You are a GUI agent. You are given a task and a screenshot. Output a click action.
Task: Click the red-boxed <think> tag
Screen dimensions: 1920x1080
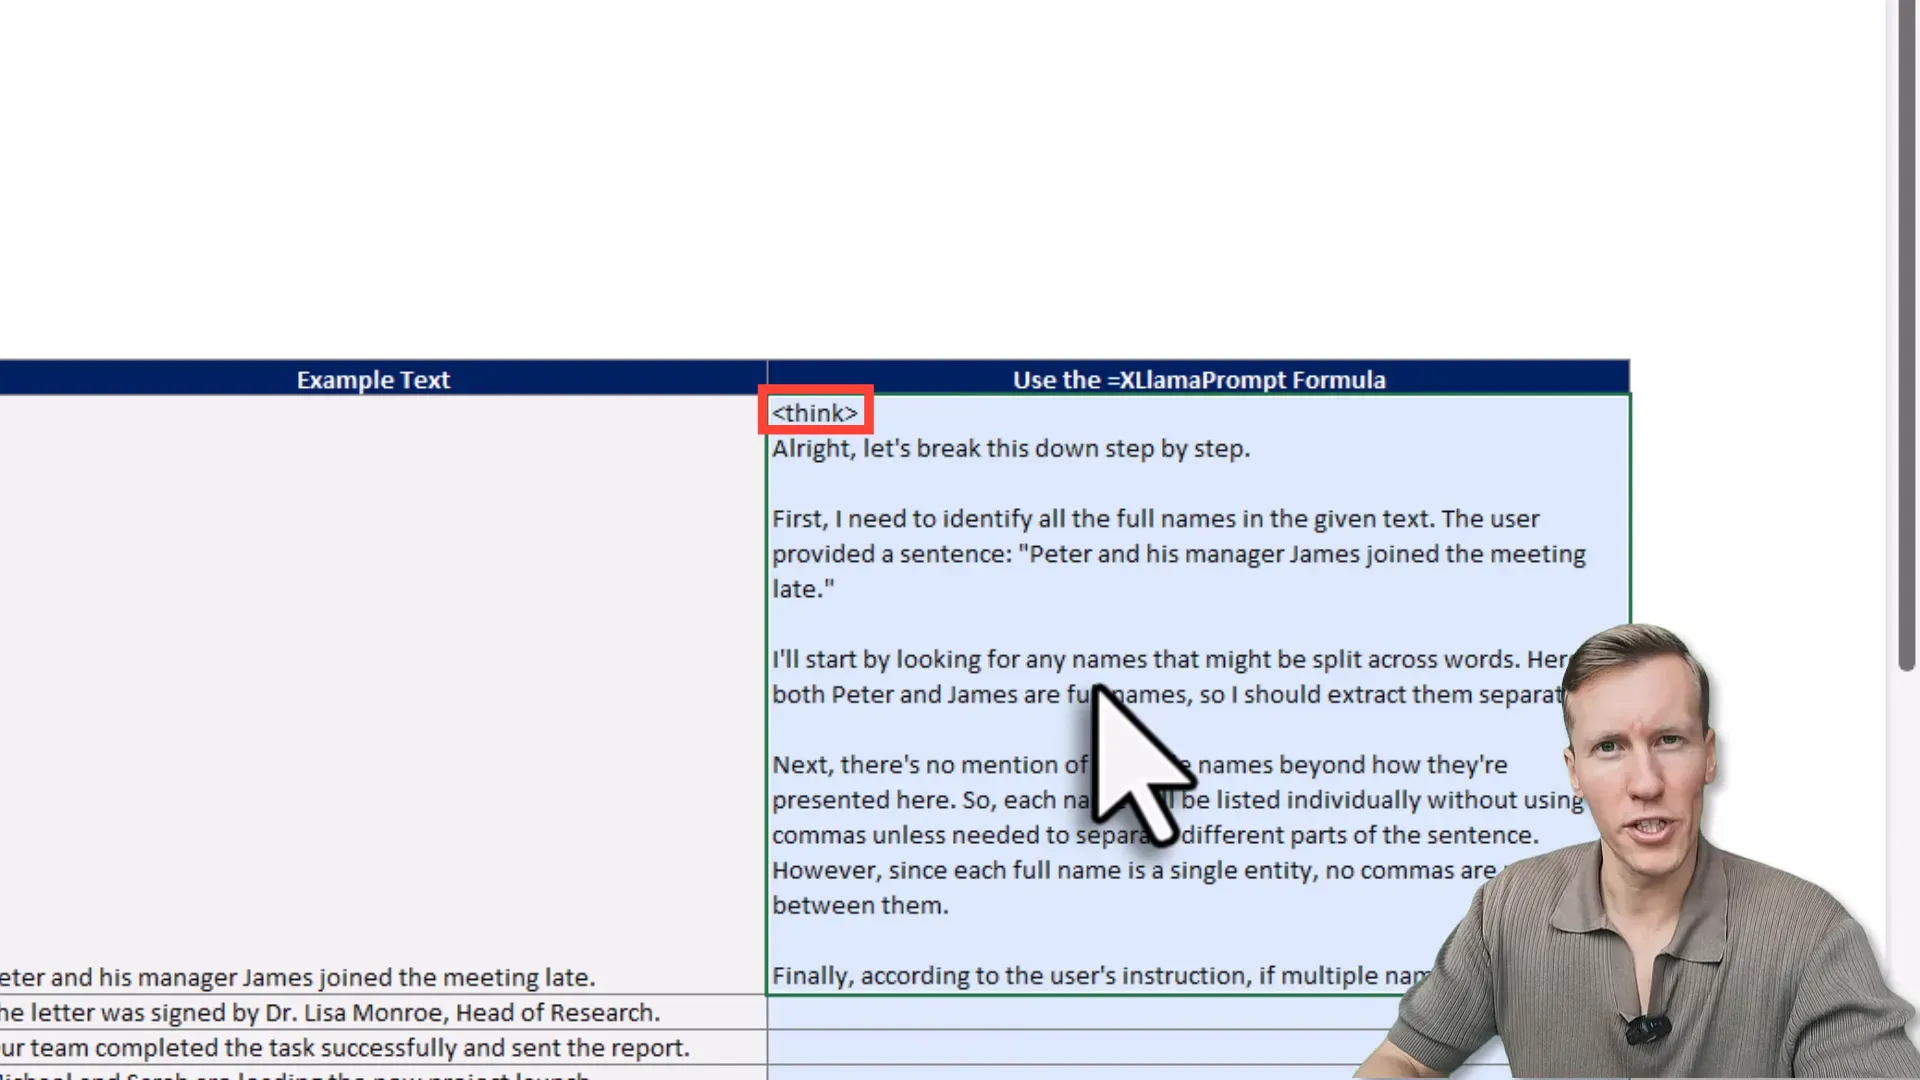pos(815,412)
